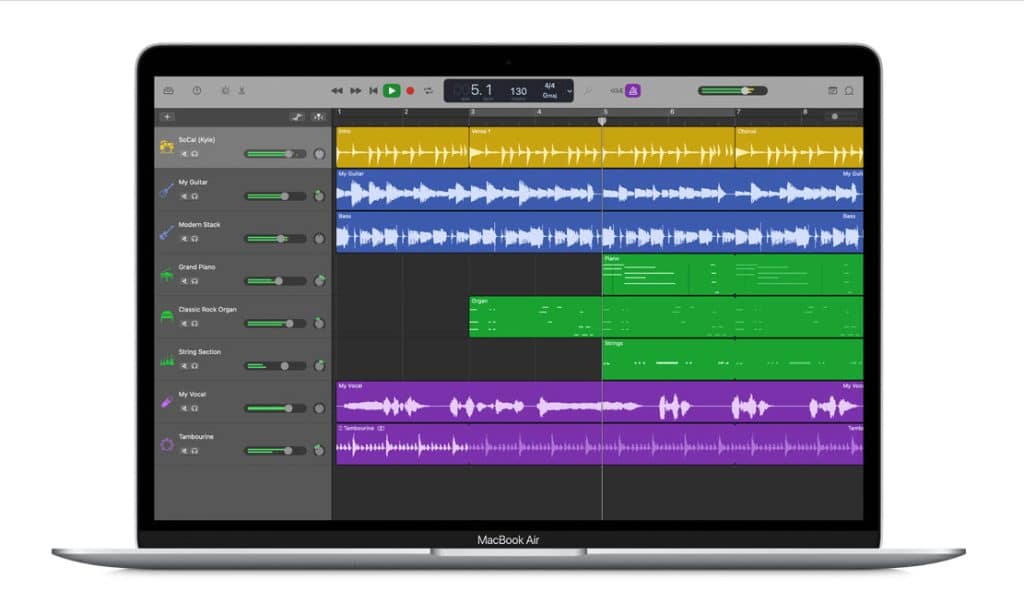The width and height of the screenshot is (1024, 615).
Task: Click the Classic Rock Organ track icon
Action: [x=167, y=317]
